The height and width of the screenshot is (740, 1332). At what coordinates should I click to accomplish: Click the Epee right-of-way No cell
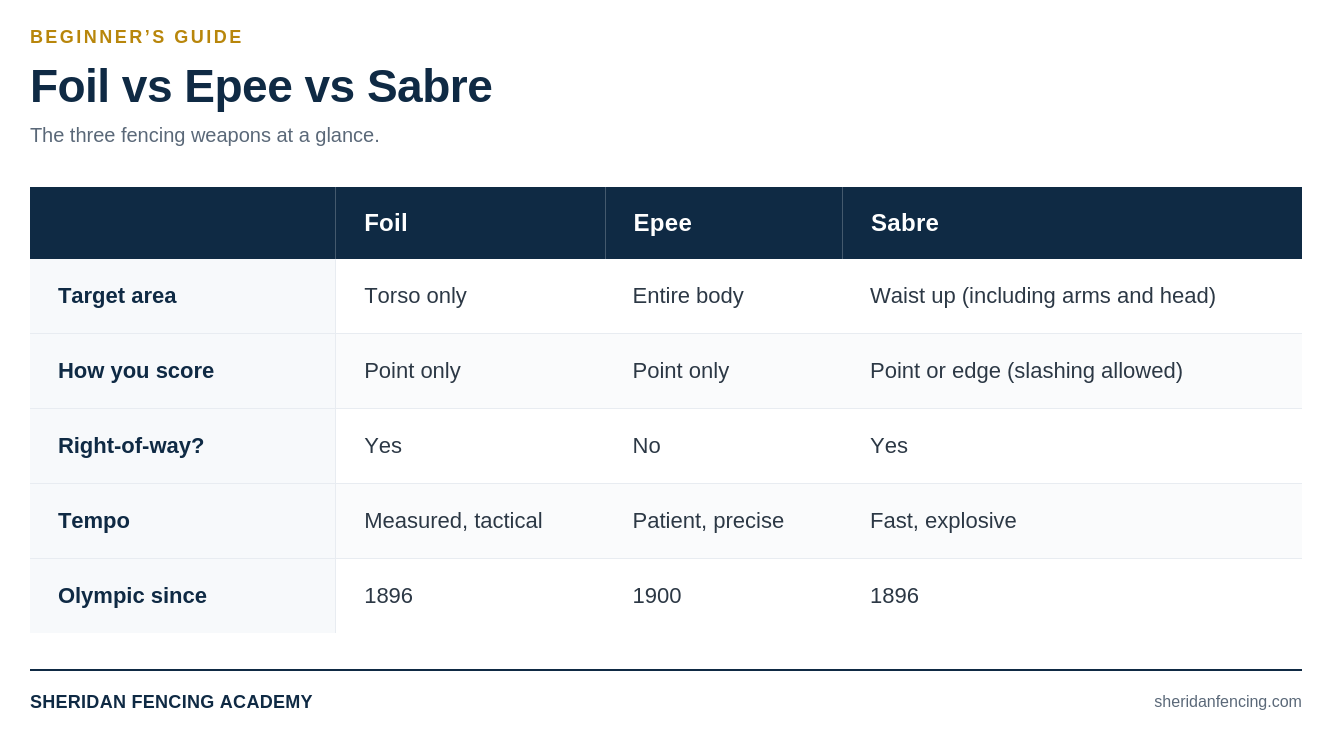(x=646, y=446)
